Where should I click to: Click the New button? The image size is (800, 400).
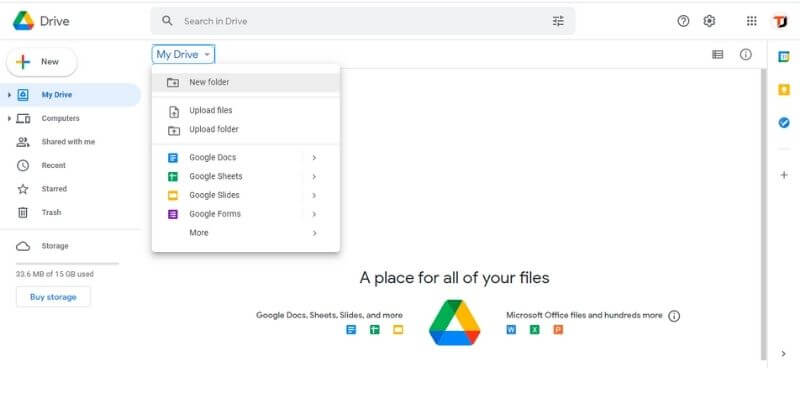pos(42,62)
